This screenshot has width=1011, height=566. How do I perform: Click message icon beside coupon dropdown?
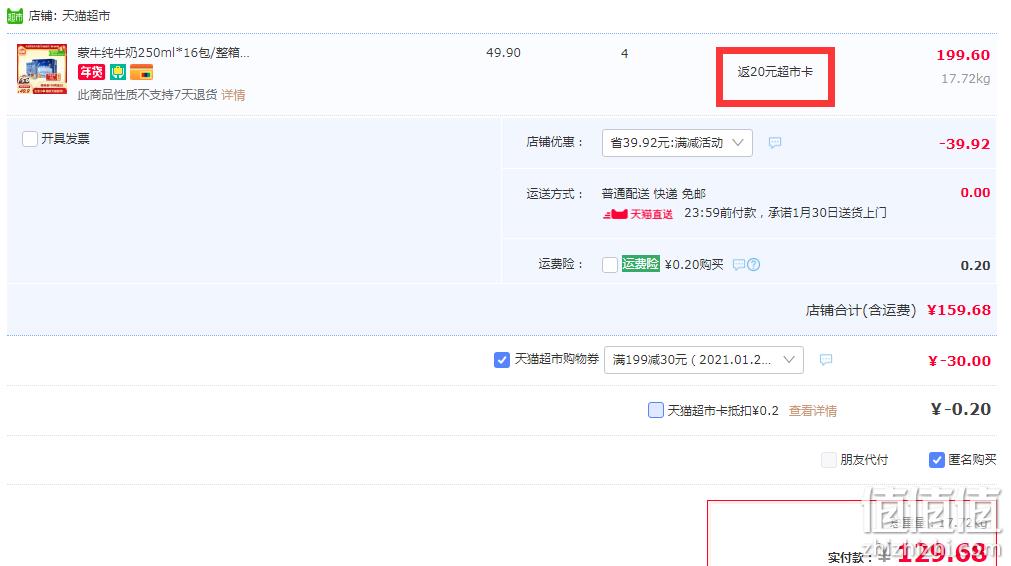825,360
